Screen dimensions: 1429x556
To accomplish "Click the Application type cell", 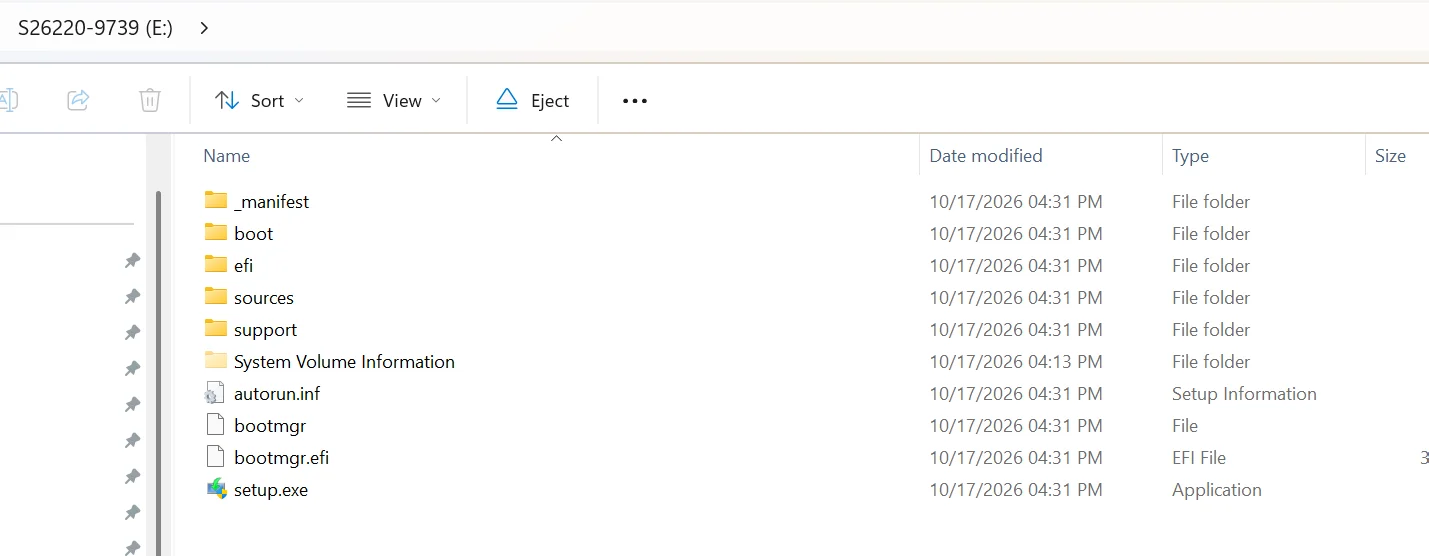I will 1217,490.
